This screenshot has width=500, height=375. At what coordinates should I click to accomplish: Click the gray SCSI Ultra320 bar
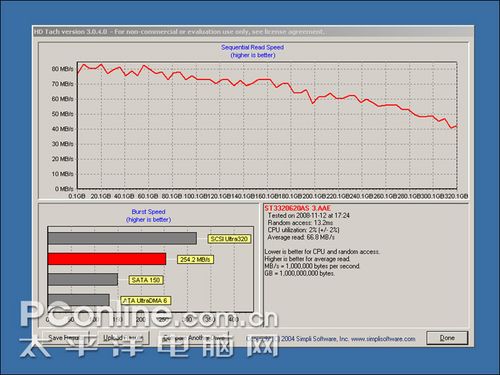122,238
